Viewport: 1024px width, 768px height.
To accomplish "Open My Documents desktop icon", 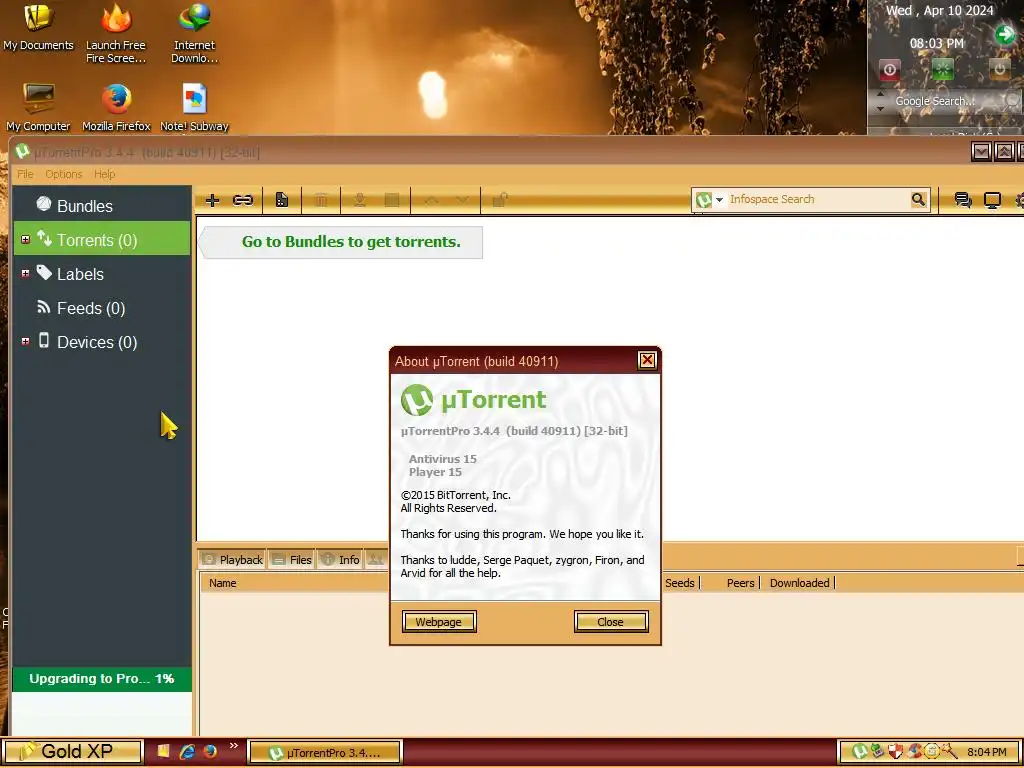I will 38,26.
